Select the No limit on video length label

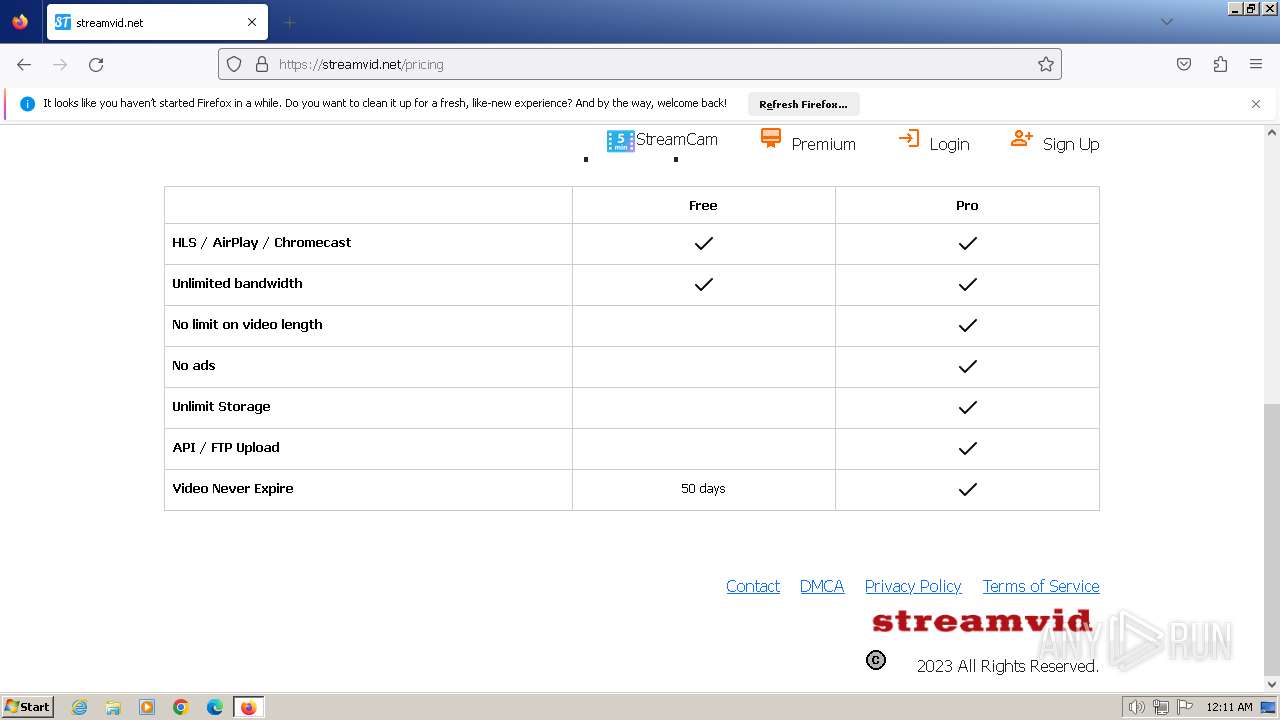click(247, 324)
